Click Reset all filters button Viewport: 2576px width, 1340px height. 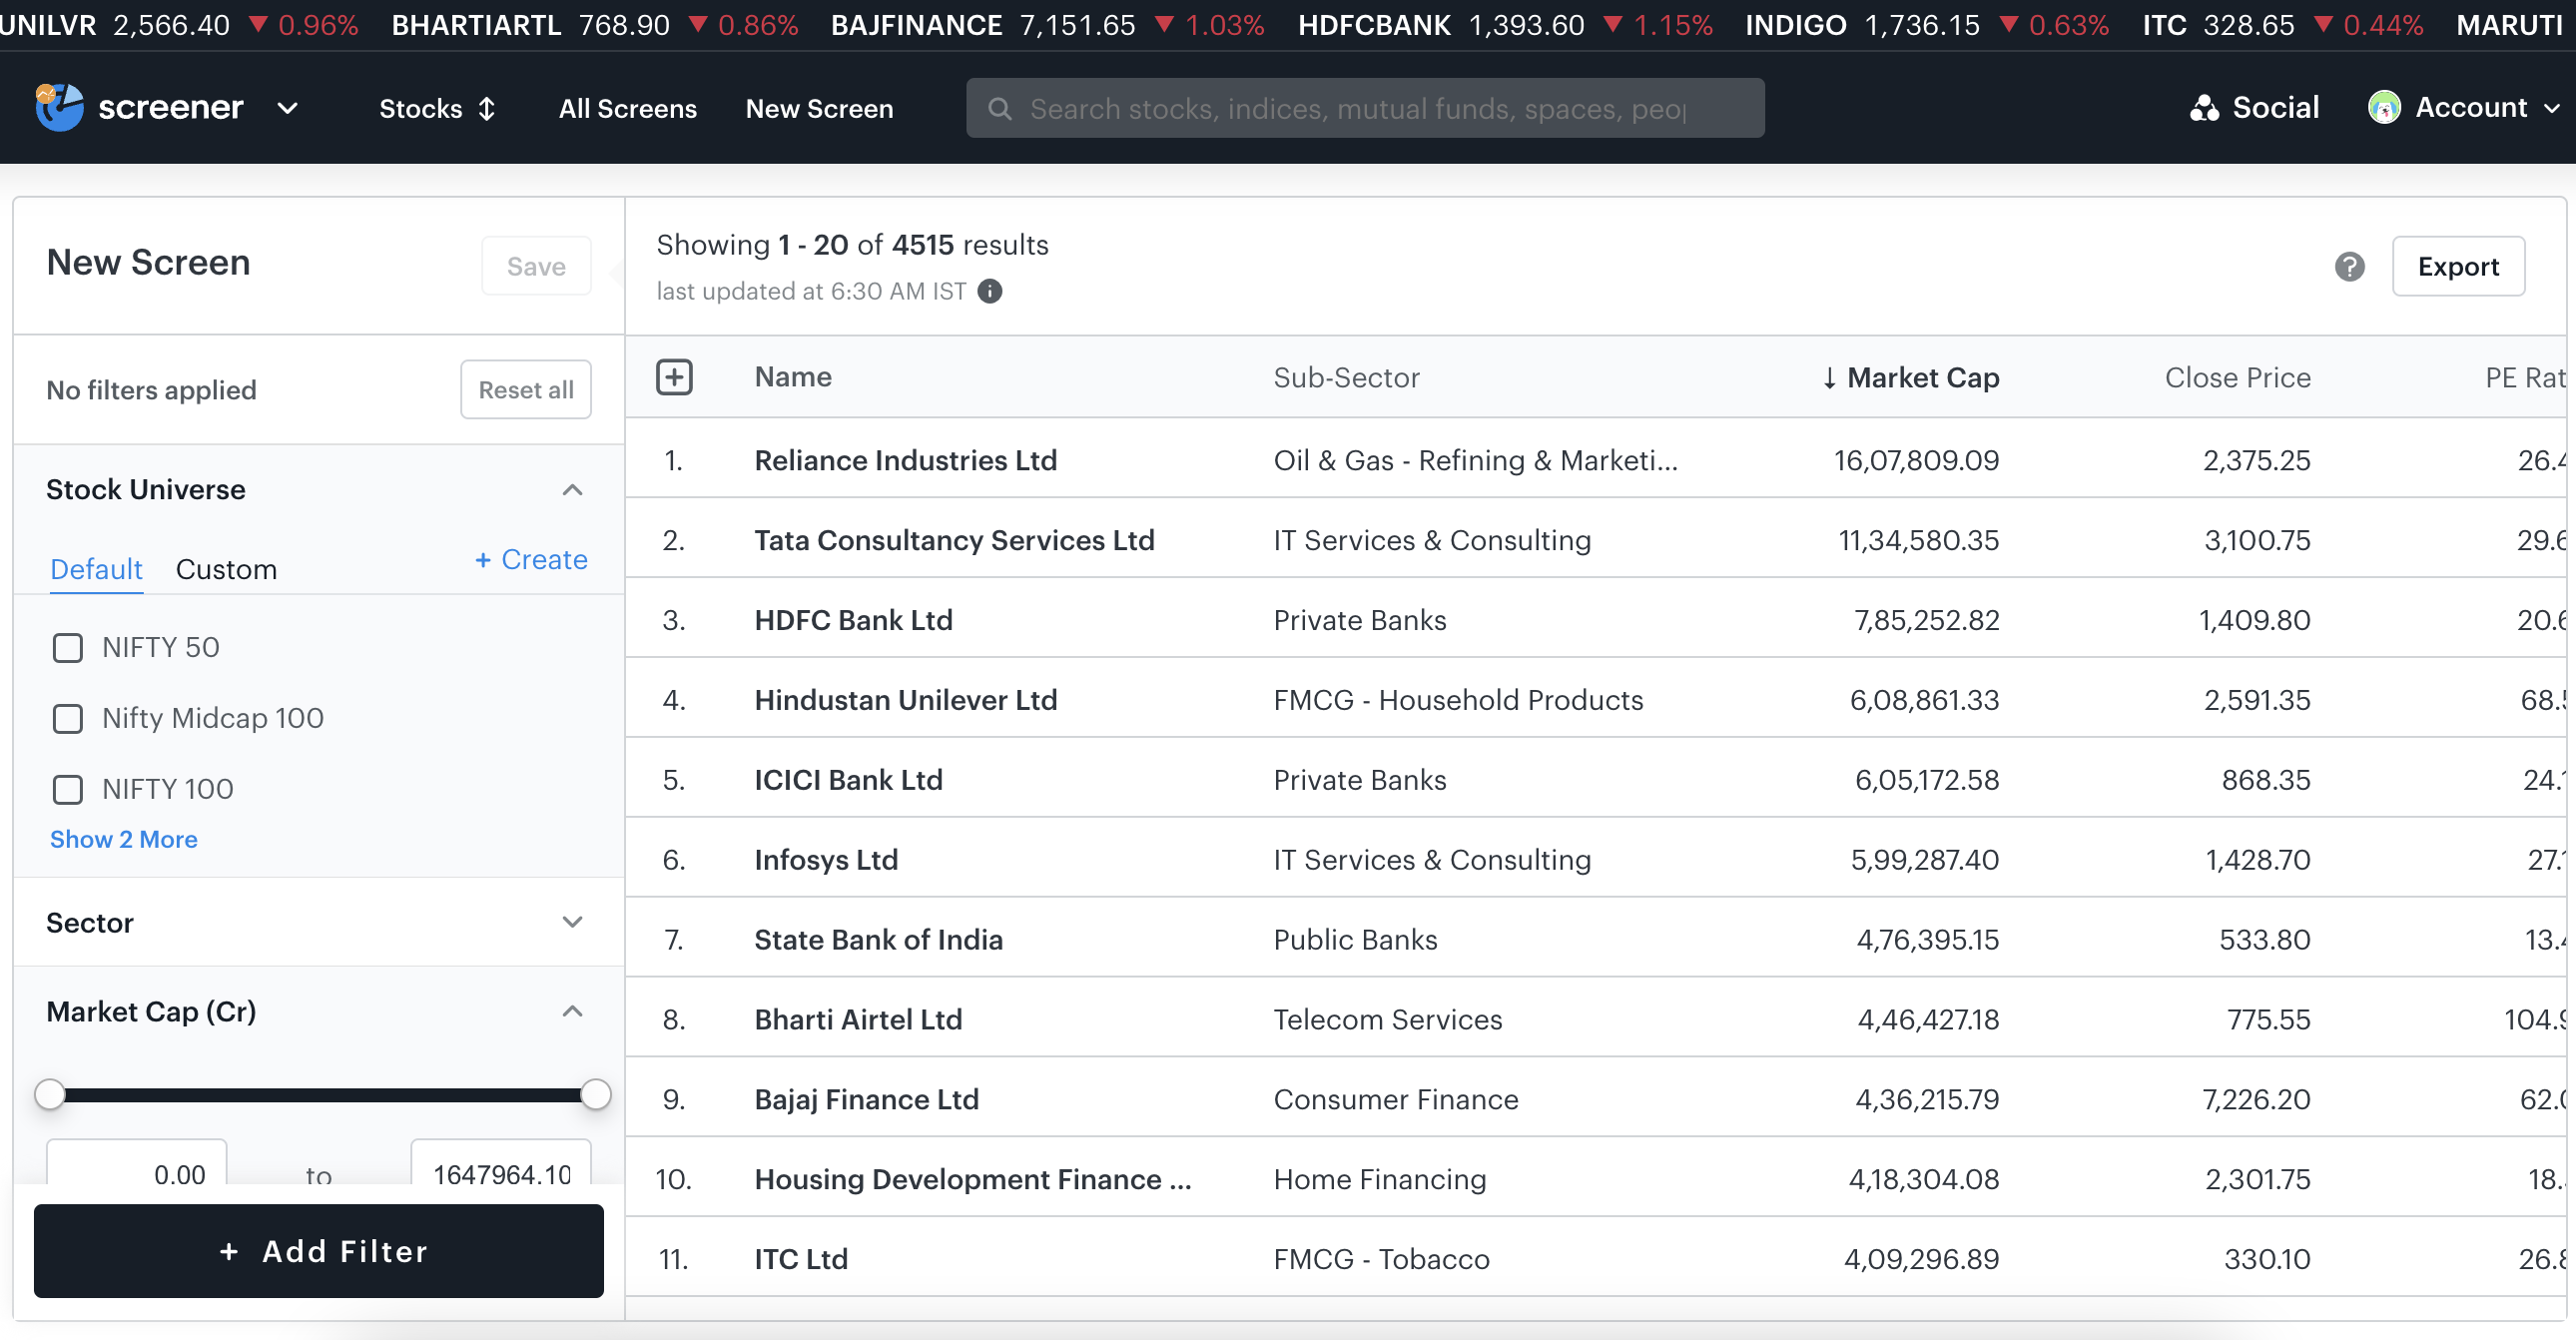pos(525,389)
